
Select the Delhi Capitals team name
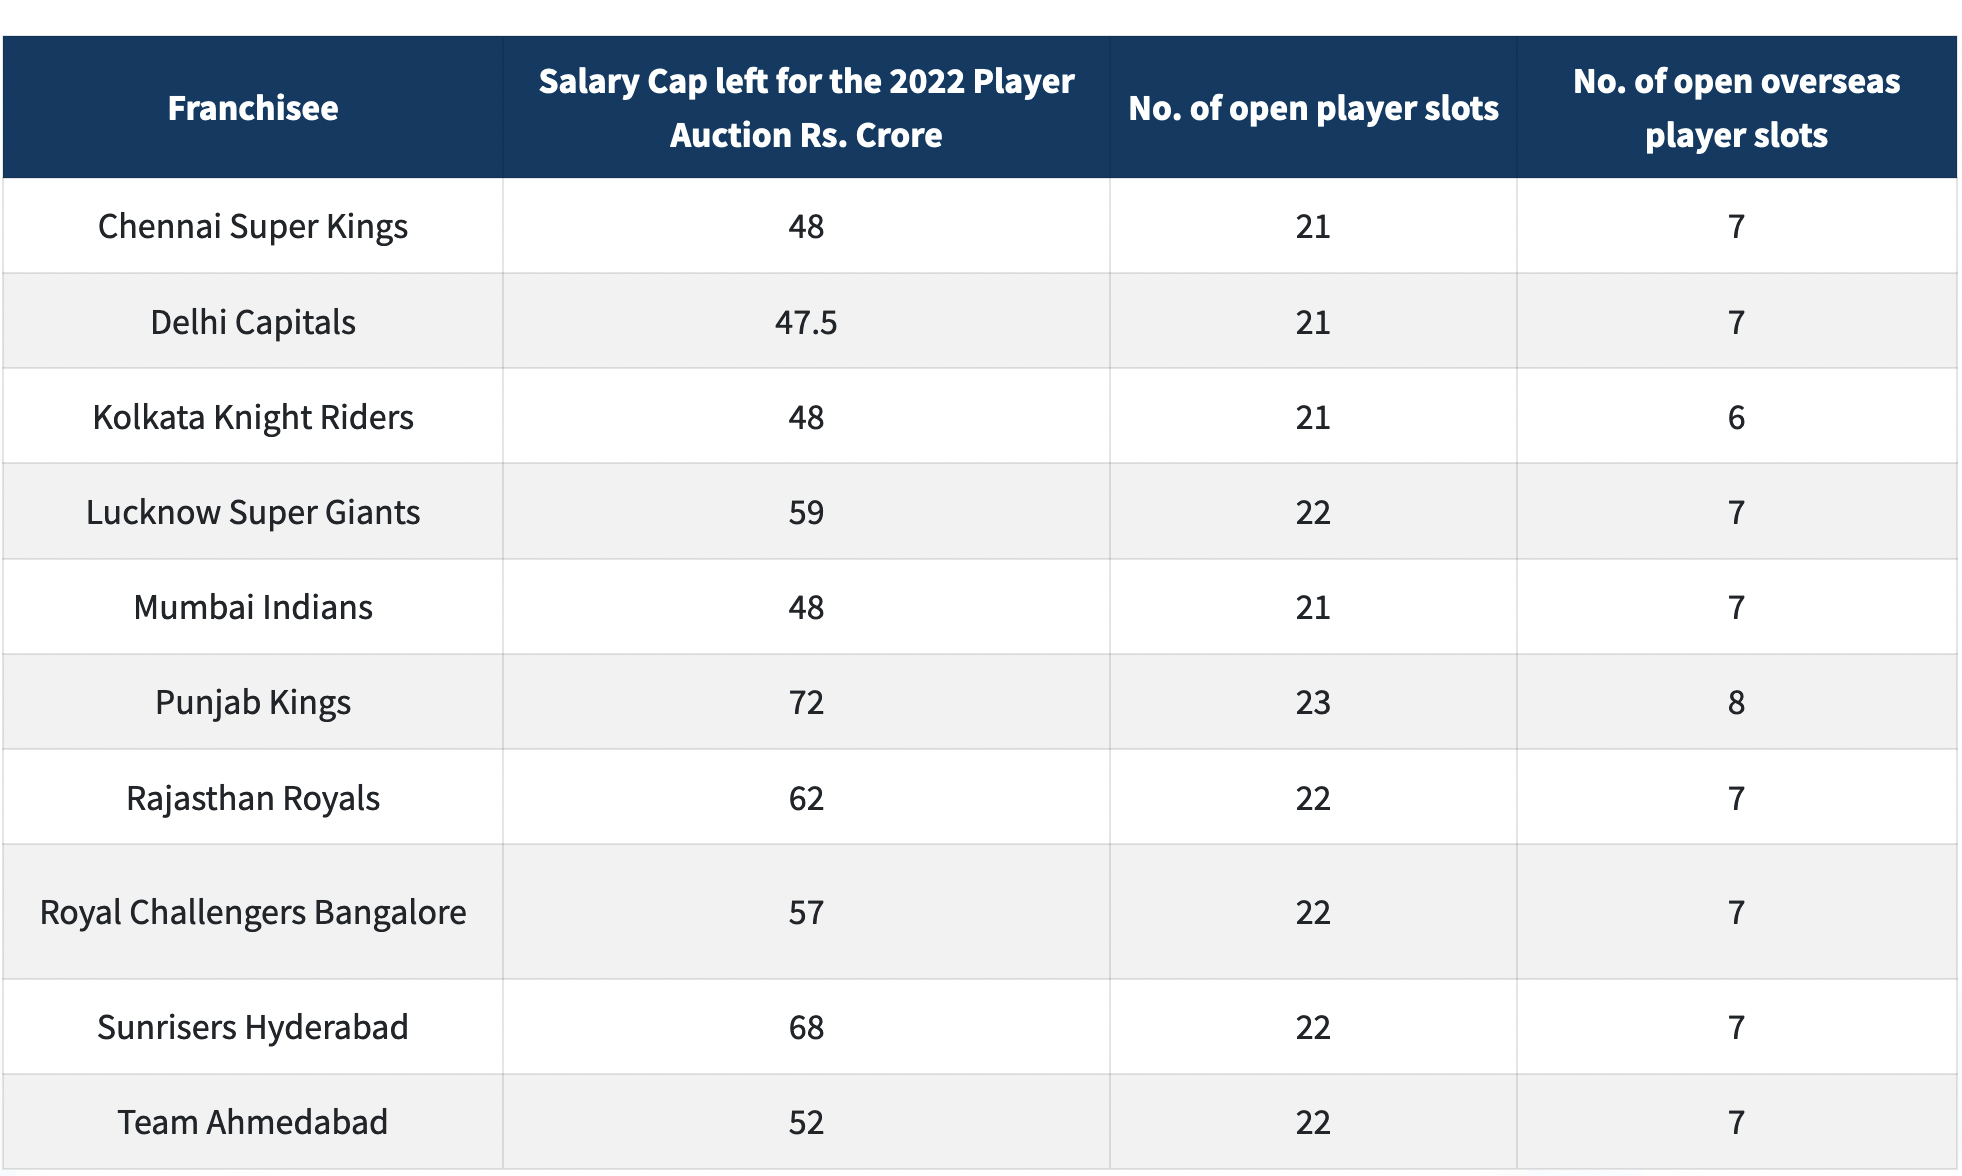coord(252,322)
